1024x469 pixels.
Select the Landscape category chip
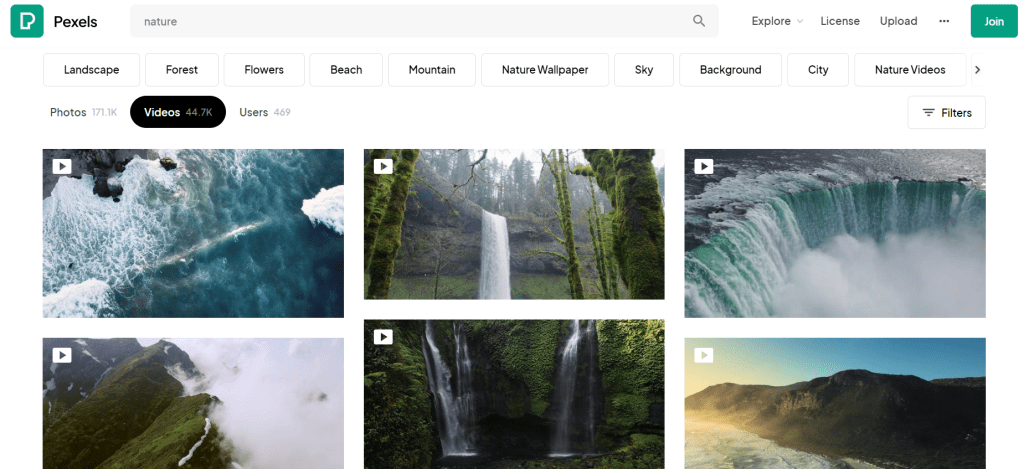point(91,70)
